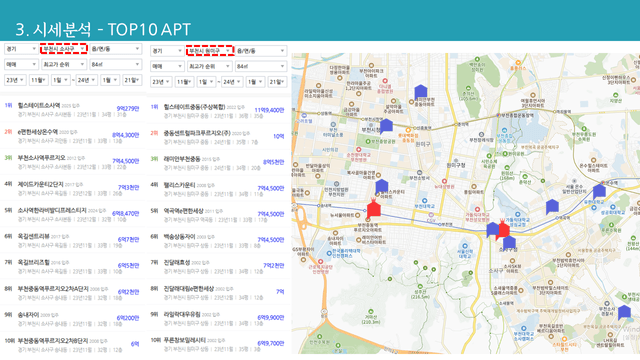Open 21일 end-day dropdown in 소사구 panel
Screen dimensions: 640x360
[132, 80]
